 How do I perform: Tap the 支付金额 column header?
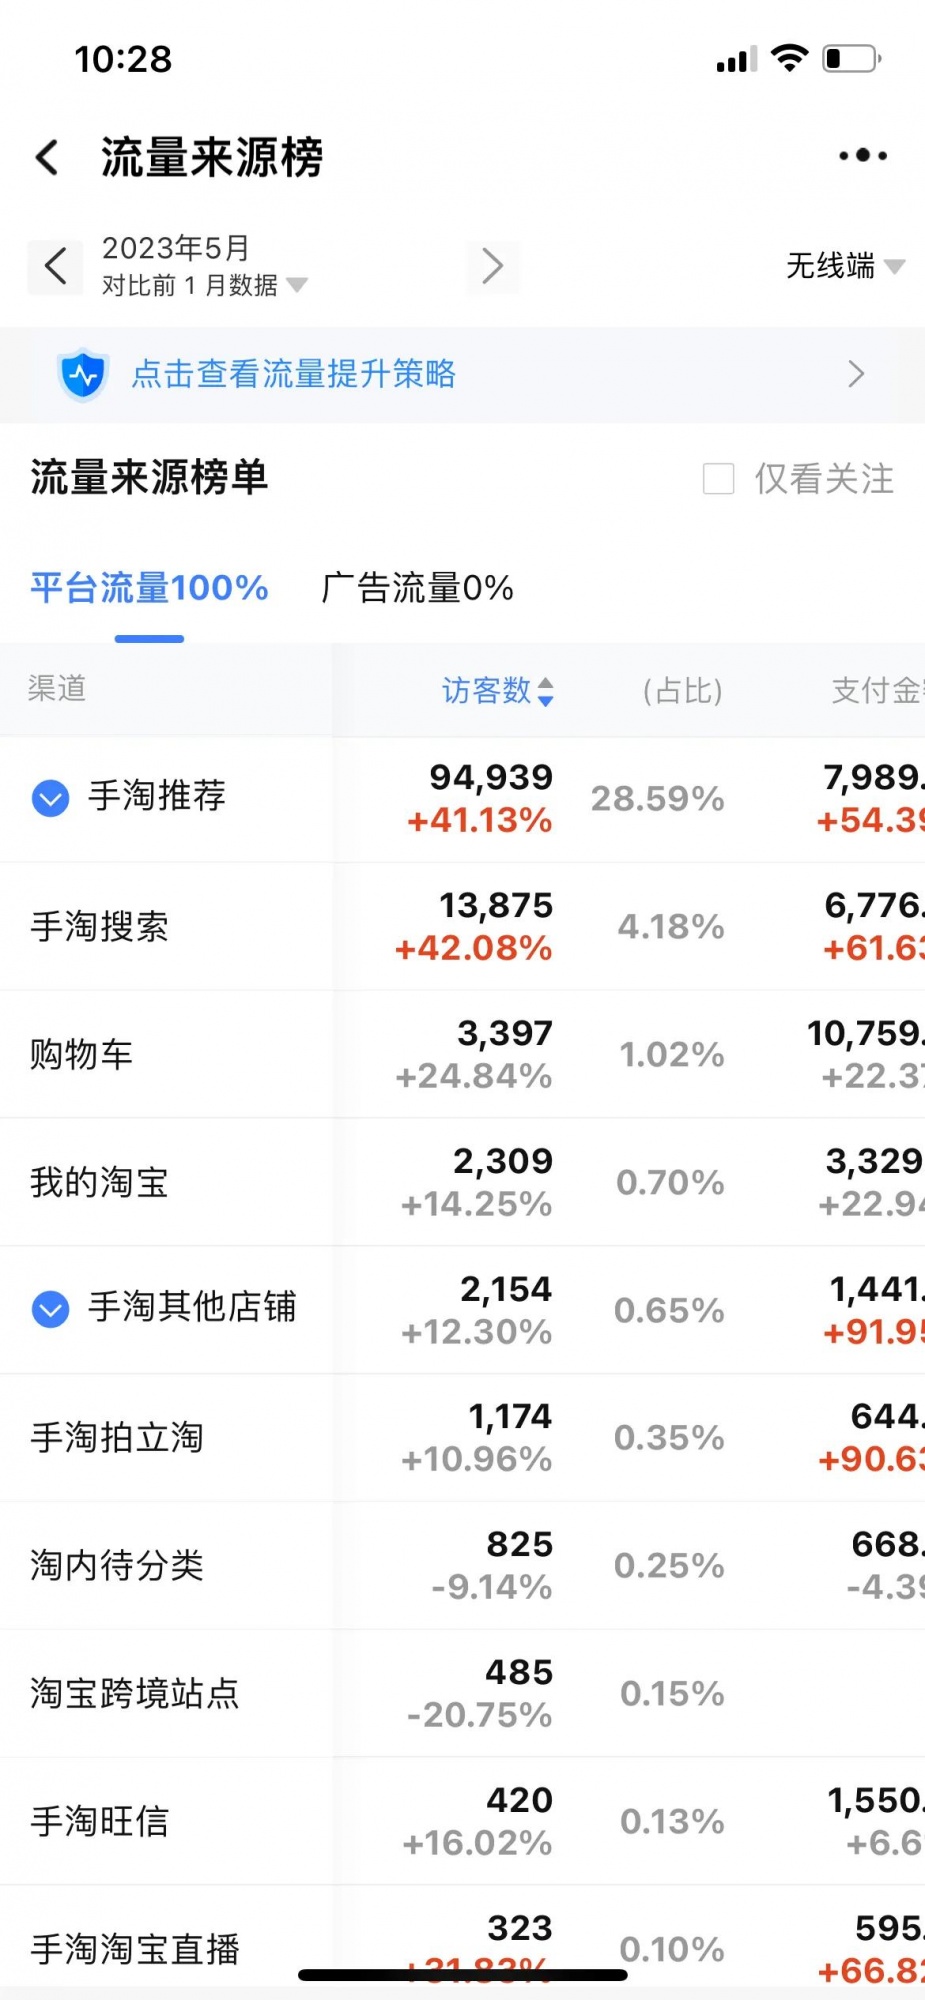878,690
